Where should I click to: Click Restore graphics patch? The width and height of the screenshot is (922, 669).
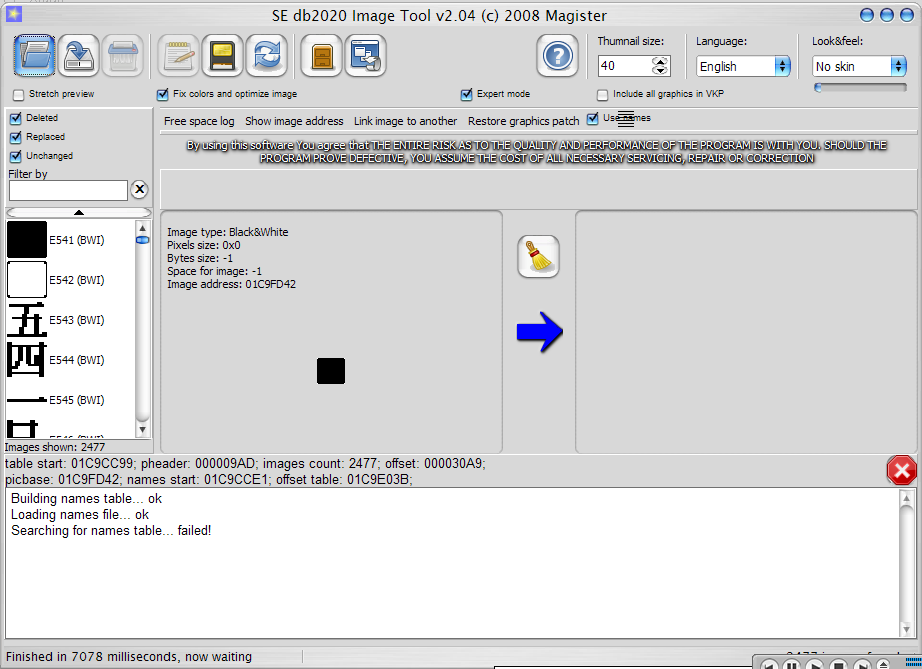pos(523,121)
